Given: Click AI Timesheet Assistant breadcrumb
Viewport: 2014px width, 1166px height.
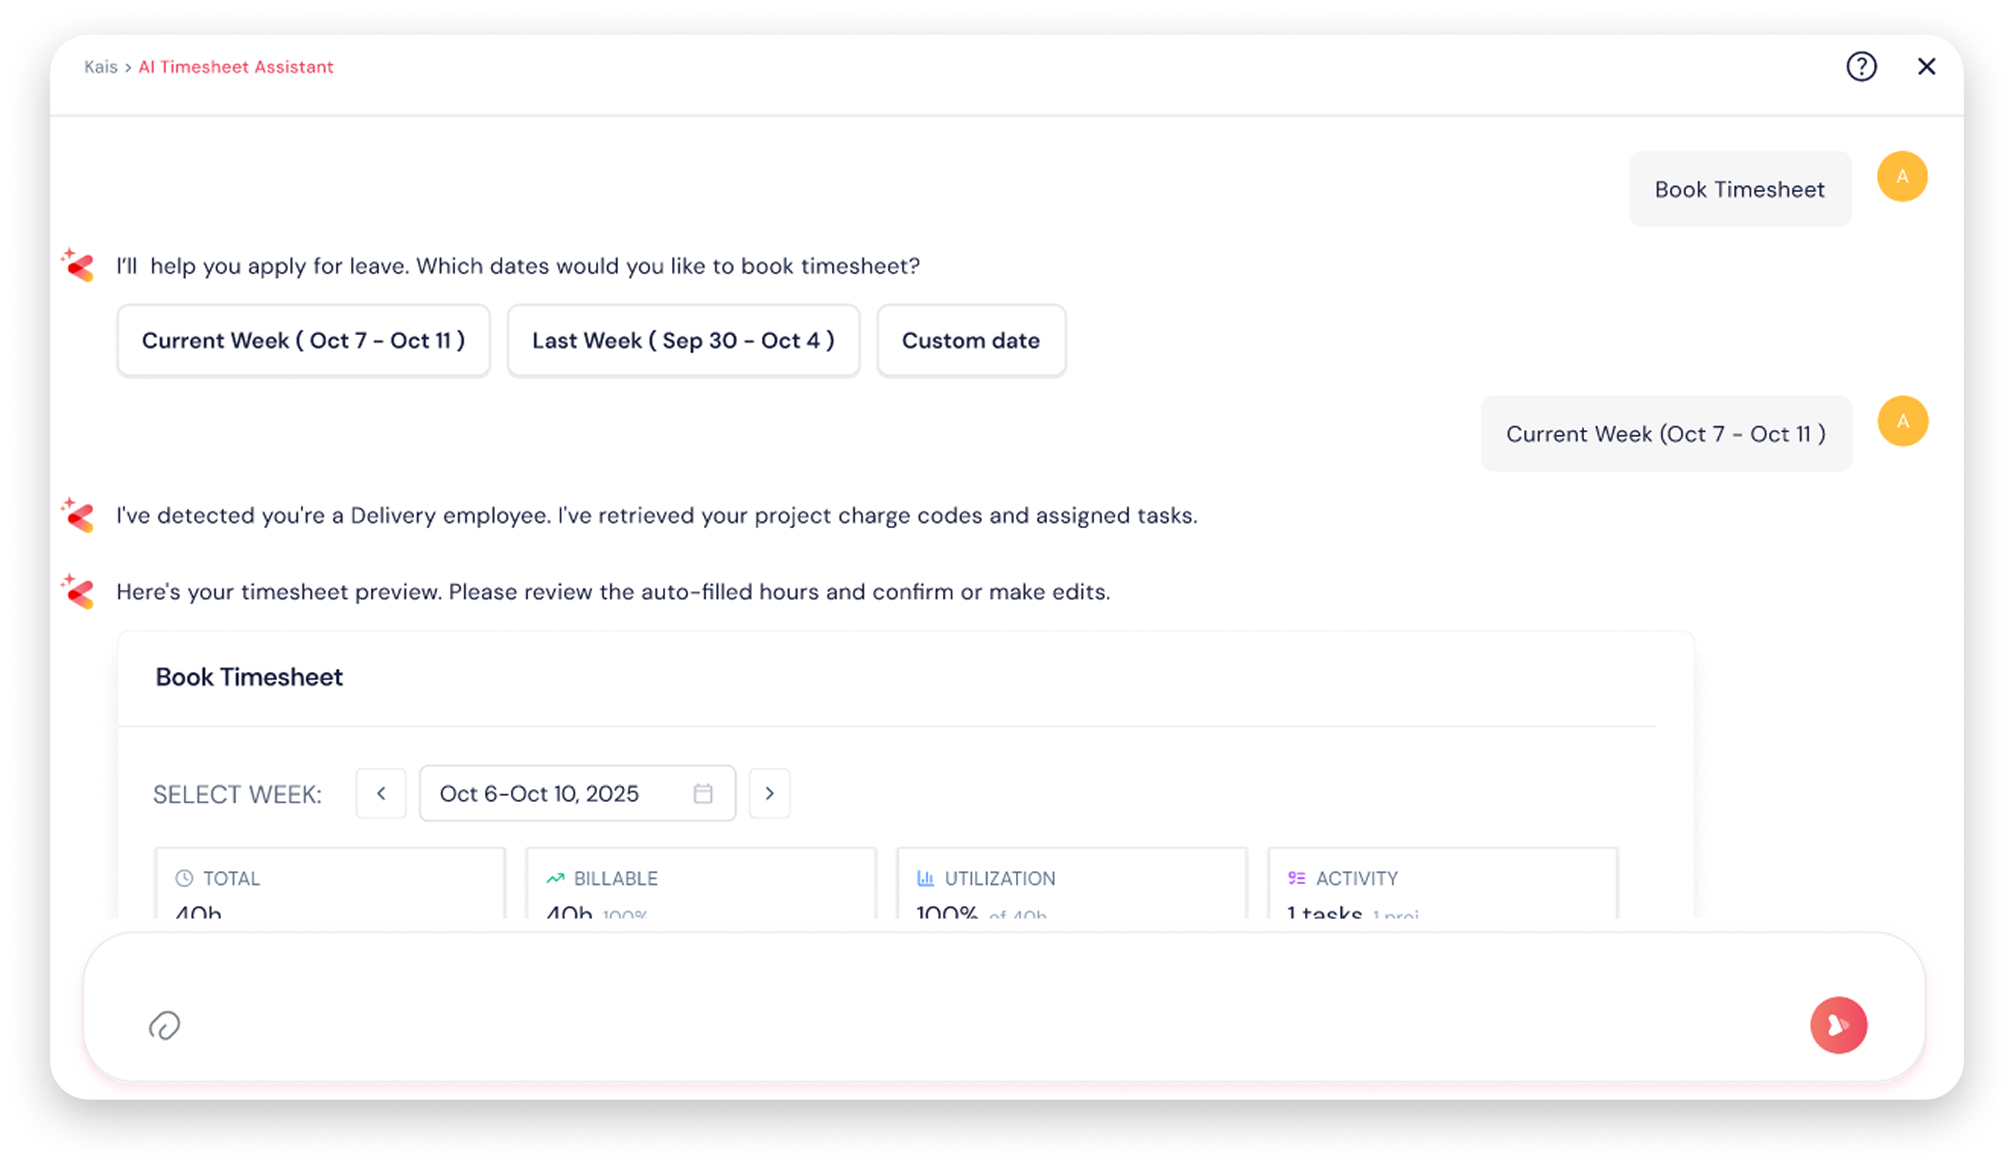Looking at the screenshot, I should click(x=236, y=67).
